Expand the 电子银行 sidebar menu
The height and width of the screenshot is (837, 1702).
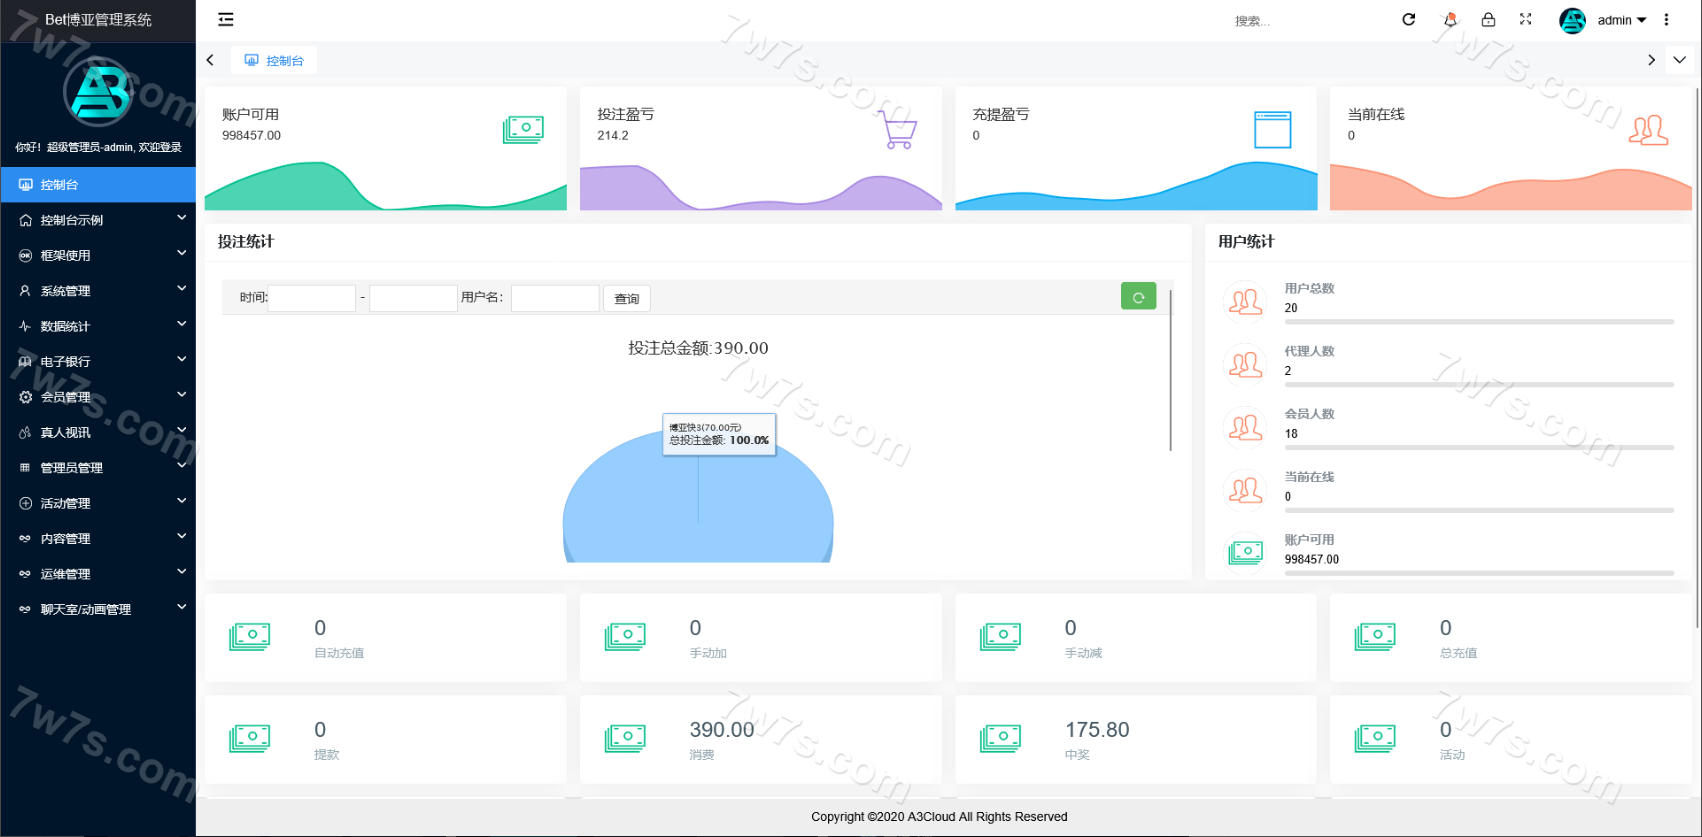click(x=98, y=361)
